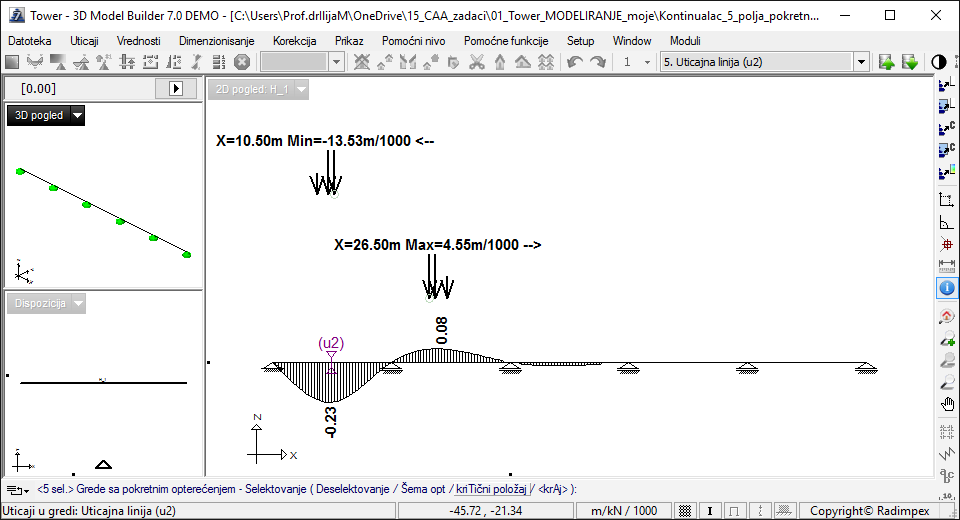This screenshot has width=960, height=520.
Task: Click the redo arrow in the toolbar
Action: pyautogui.click(x=597, y=62)
